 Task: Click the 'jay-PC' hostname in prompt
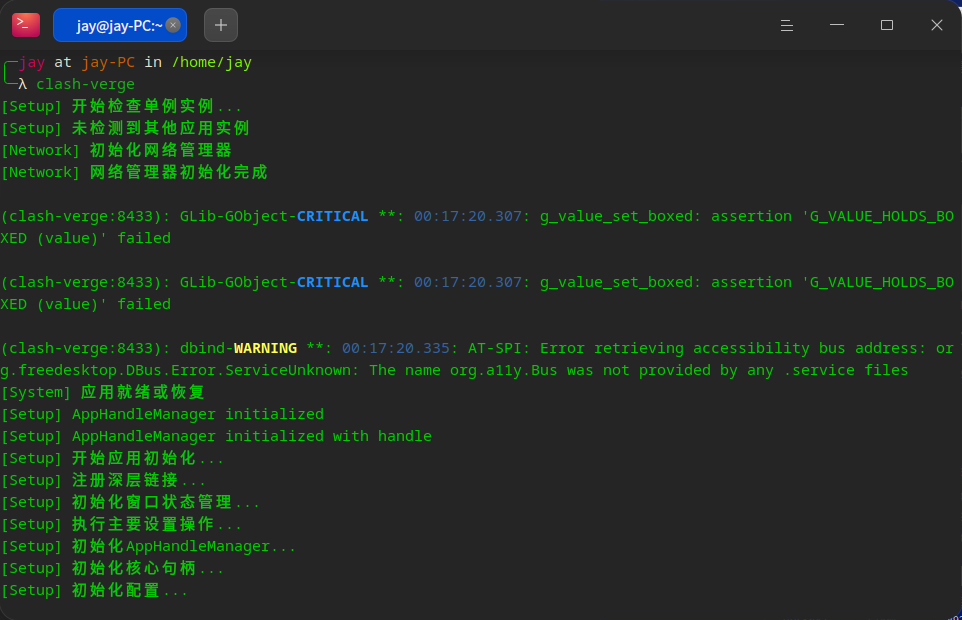click(x=108, y=63)
